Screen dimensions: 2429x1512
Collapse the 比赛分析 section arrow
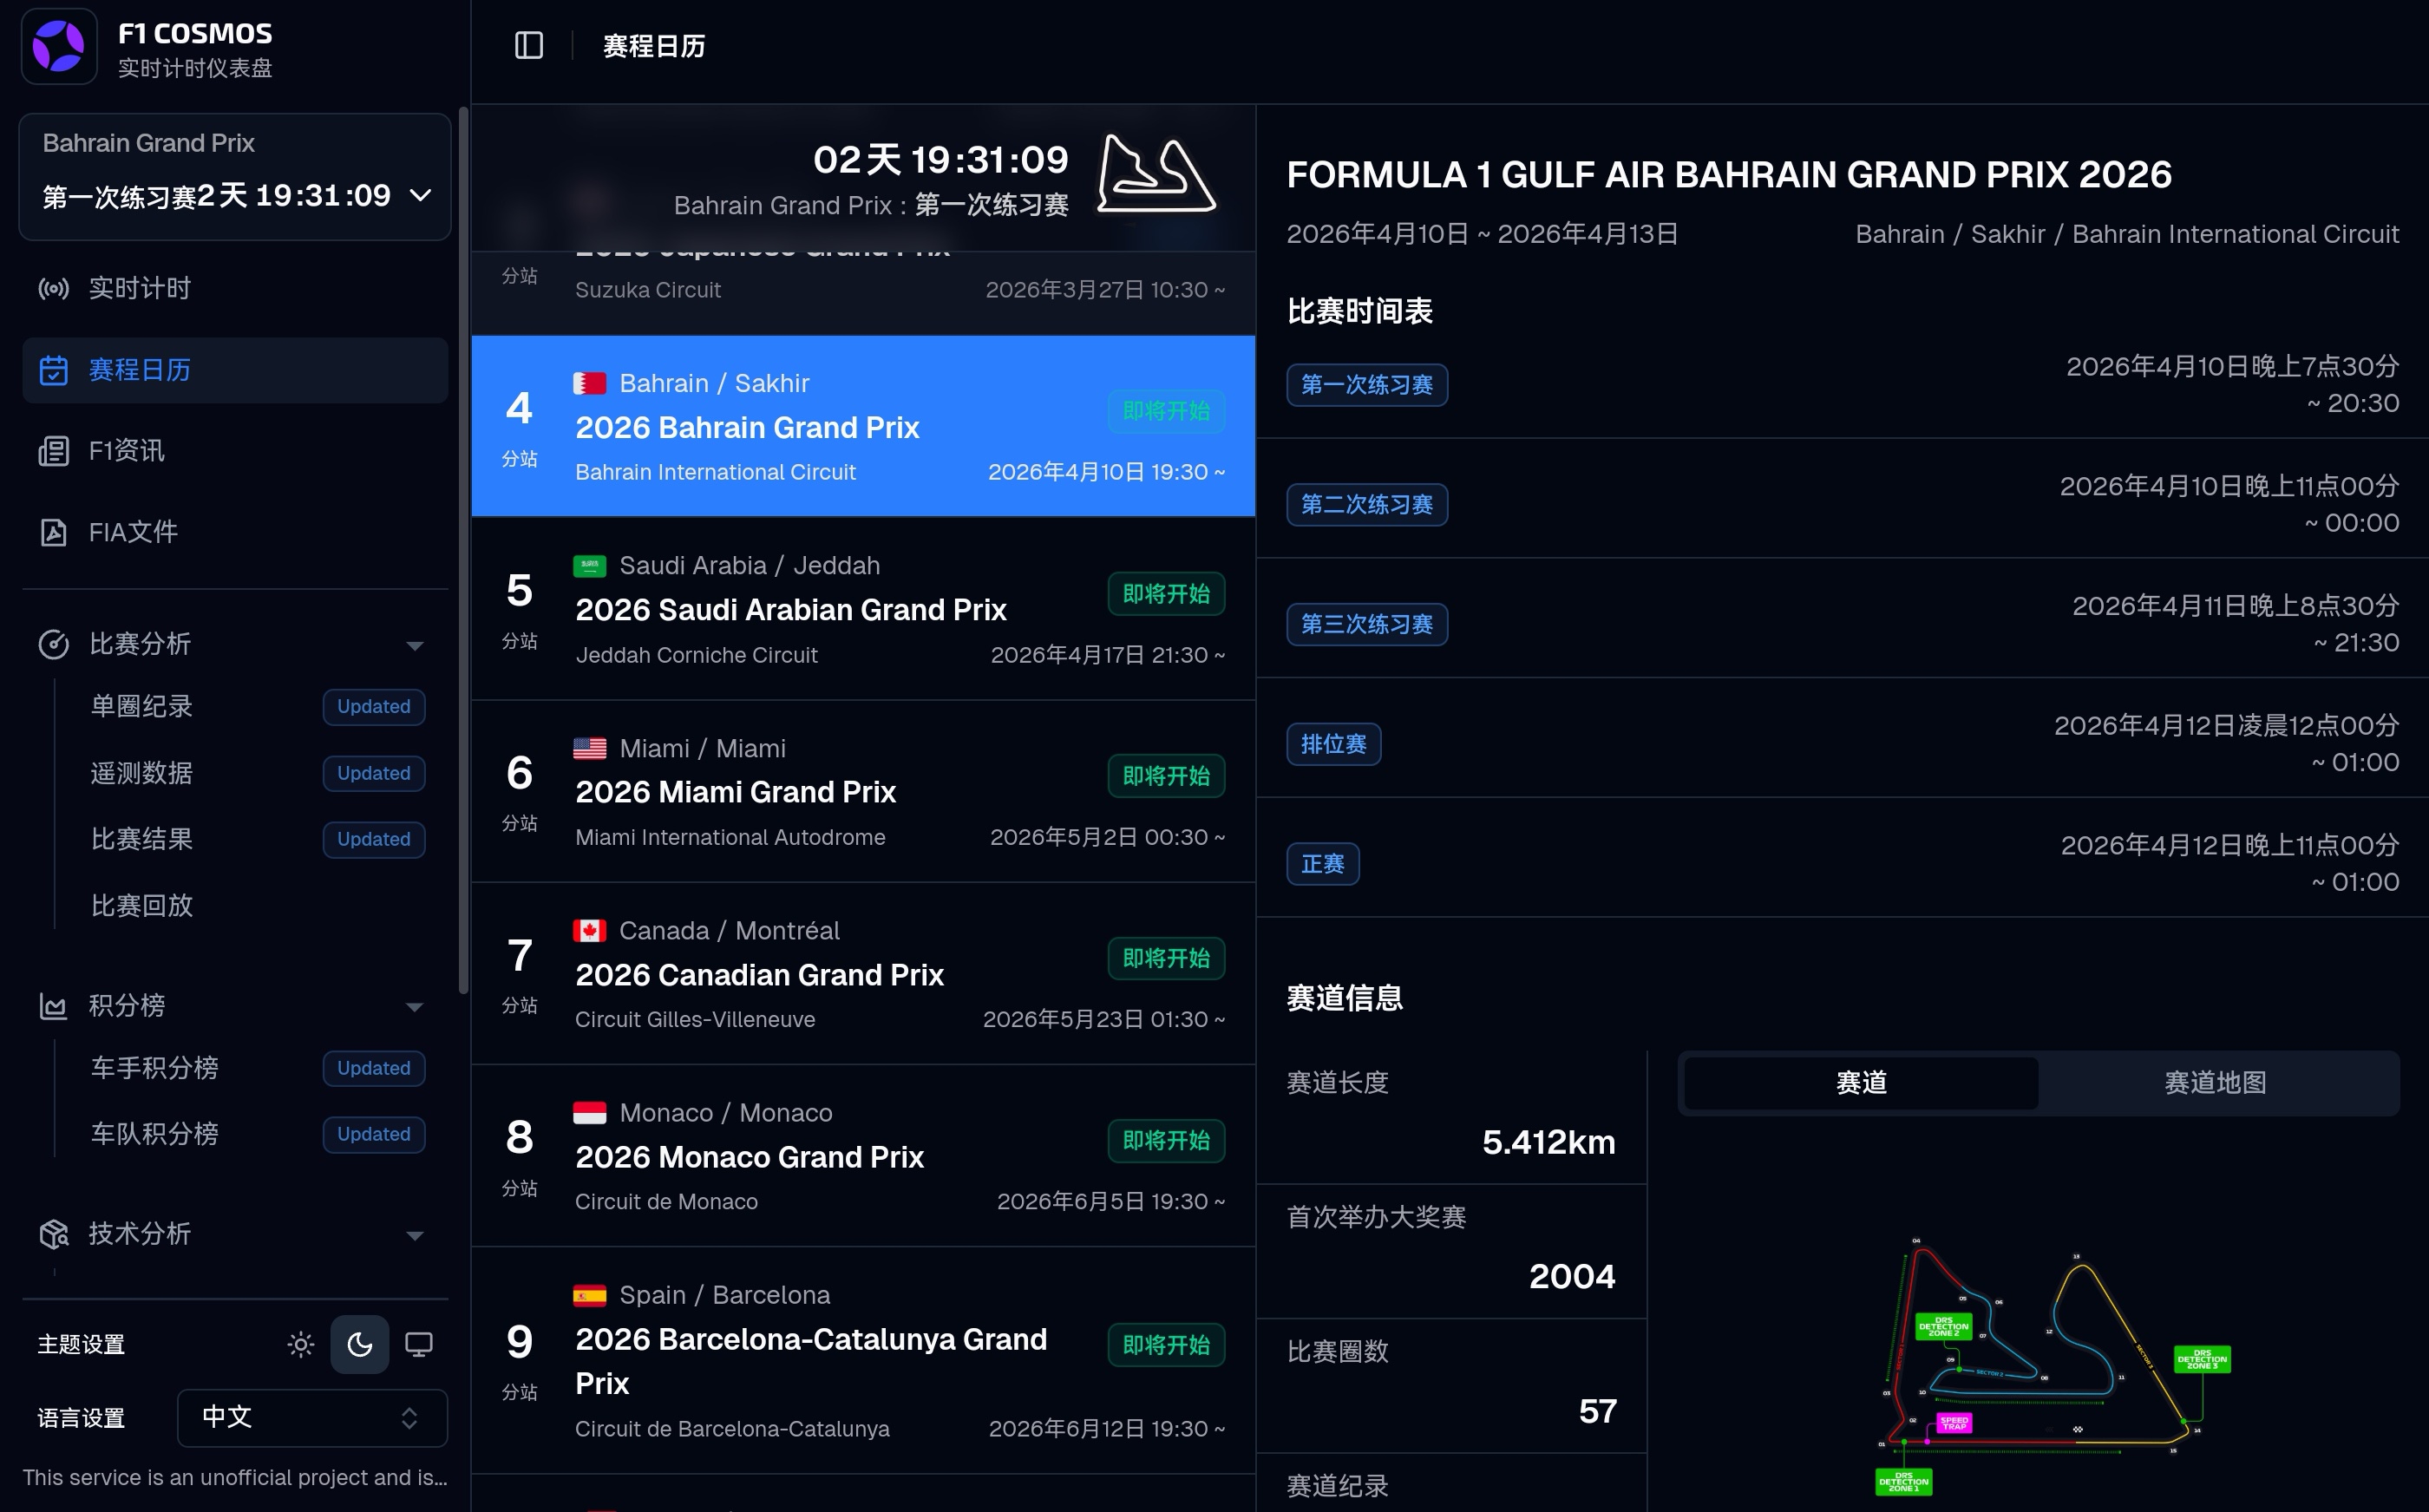tap(414, 646)
